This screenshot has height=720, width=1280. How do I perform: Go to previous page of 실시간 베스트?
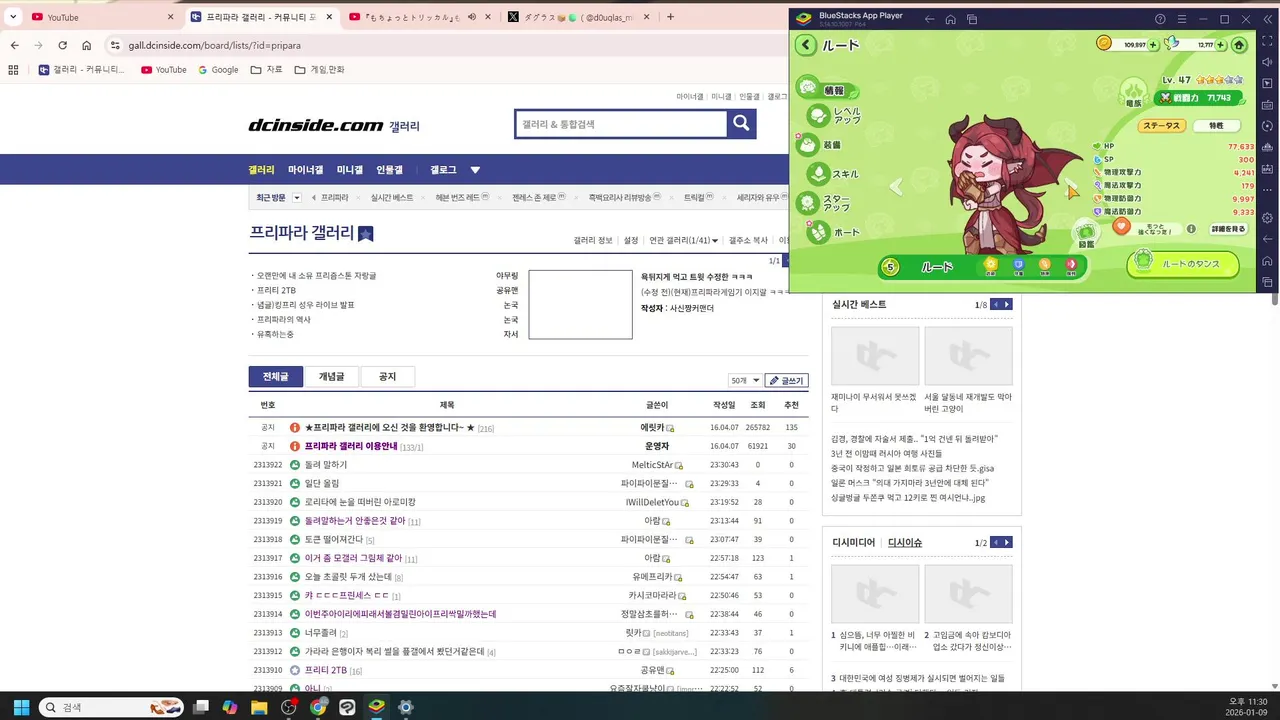[996, 304]
